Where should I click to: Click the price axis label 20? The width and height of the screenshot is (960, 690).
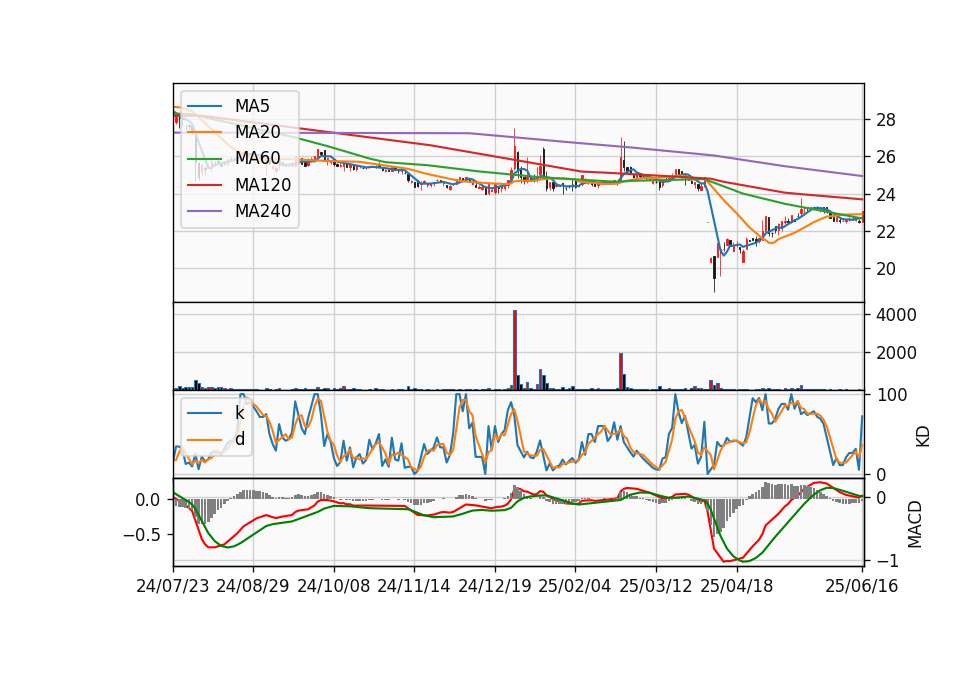[886, 269]
